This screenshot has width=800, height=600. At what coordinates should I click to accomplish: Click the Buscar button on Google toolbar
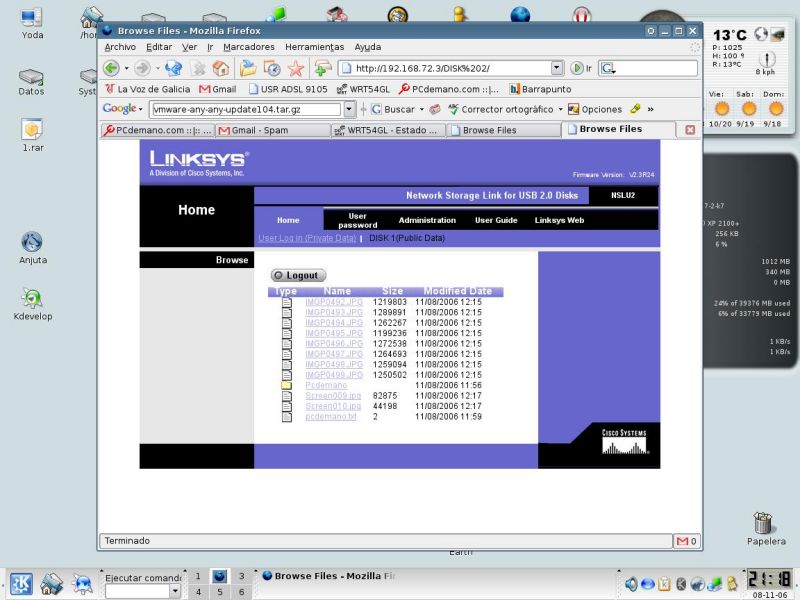pyautogui.click(x=392, y=109)
